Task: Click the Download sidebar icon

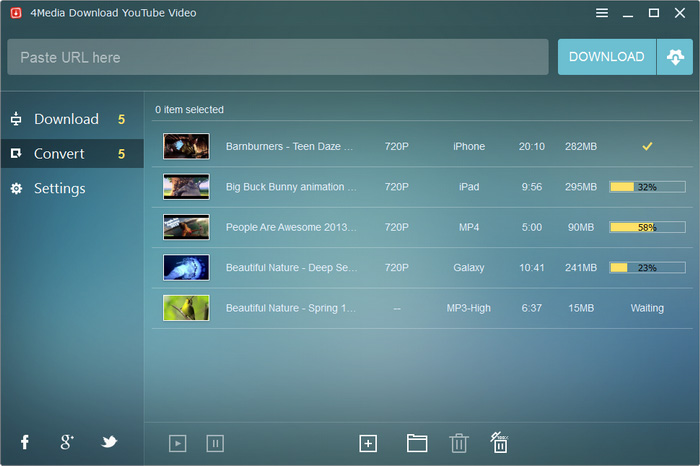Action: (x=16, y=119)
